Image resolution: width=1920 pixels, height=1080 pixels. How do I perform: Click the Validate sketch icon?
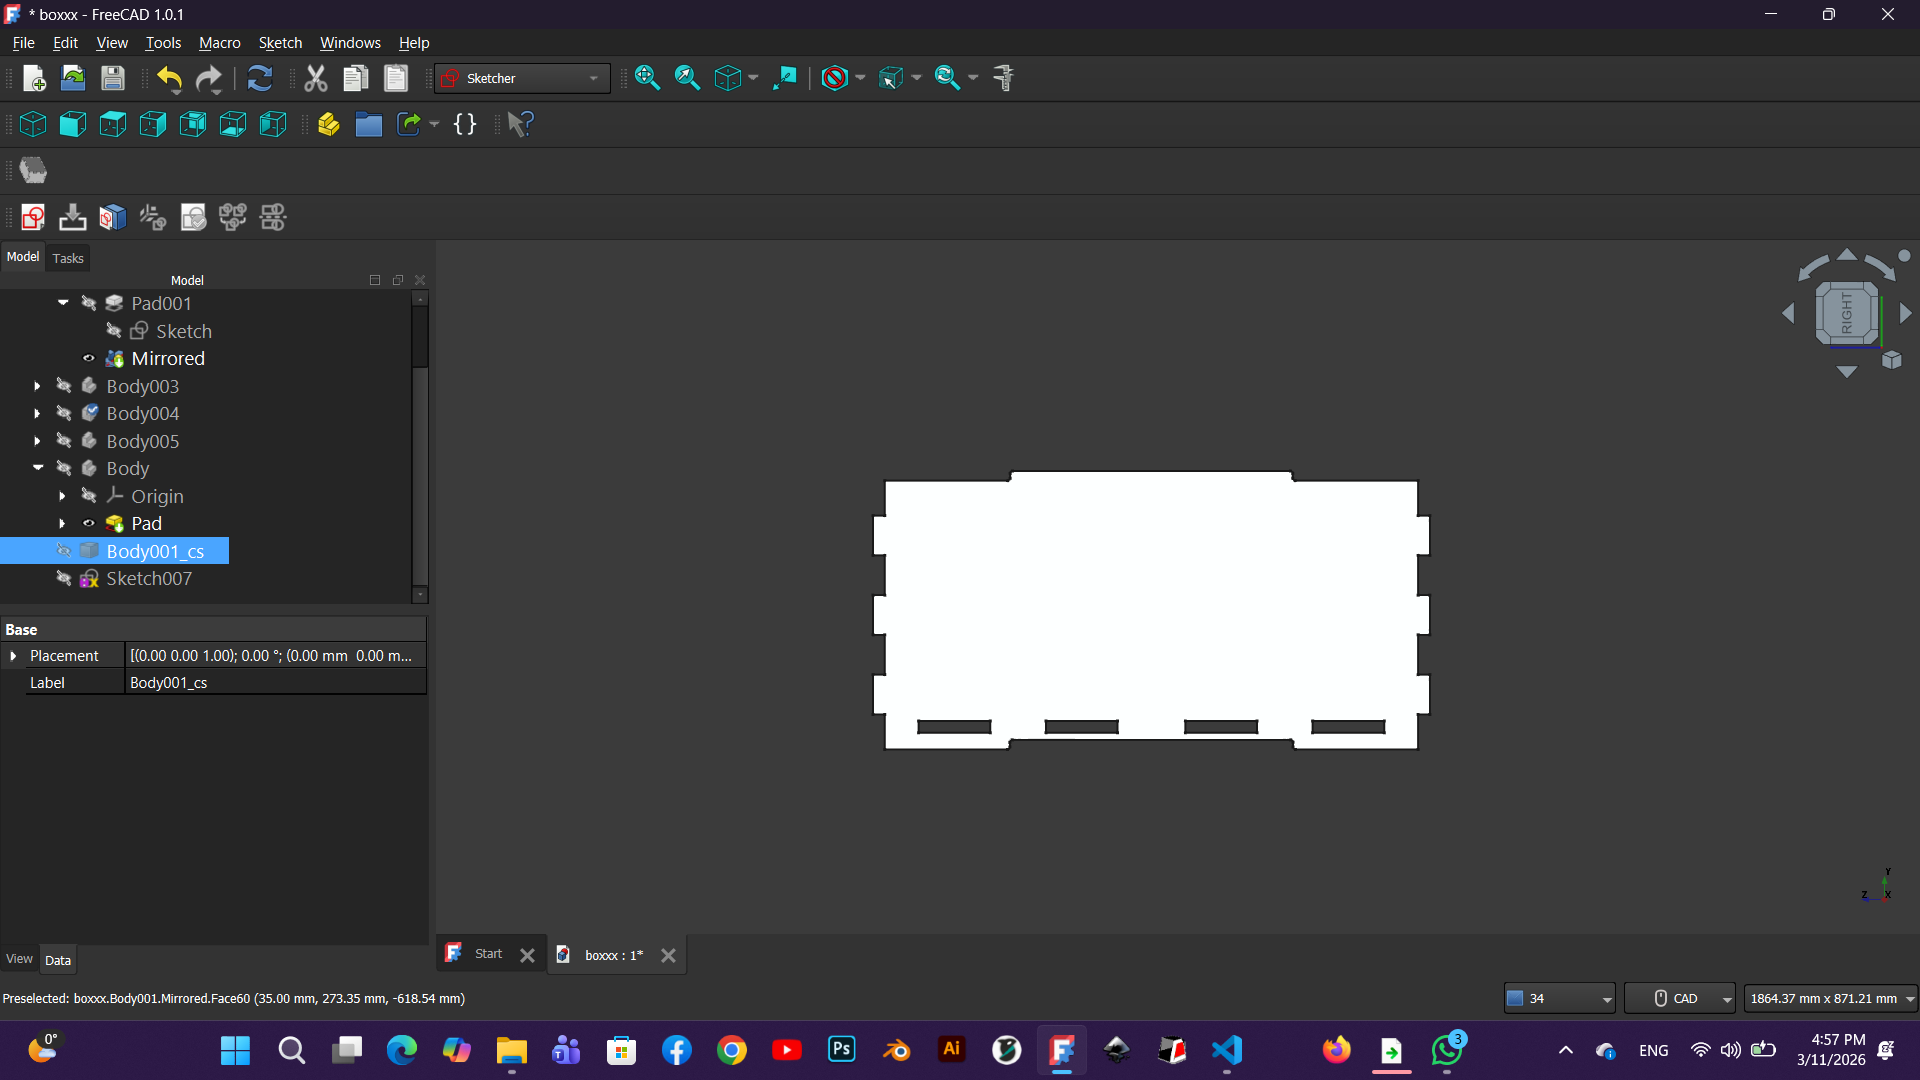[x=193, y=217]
